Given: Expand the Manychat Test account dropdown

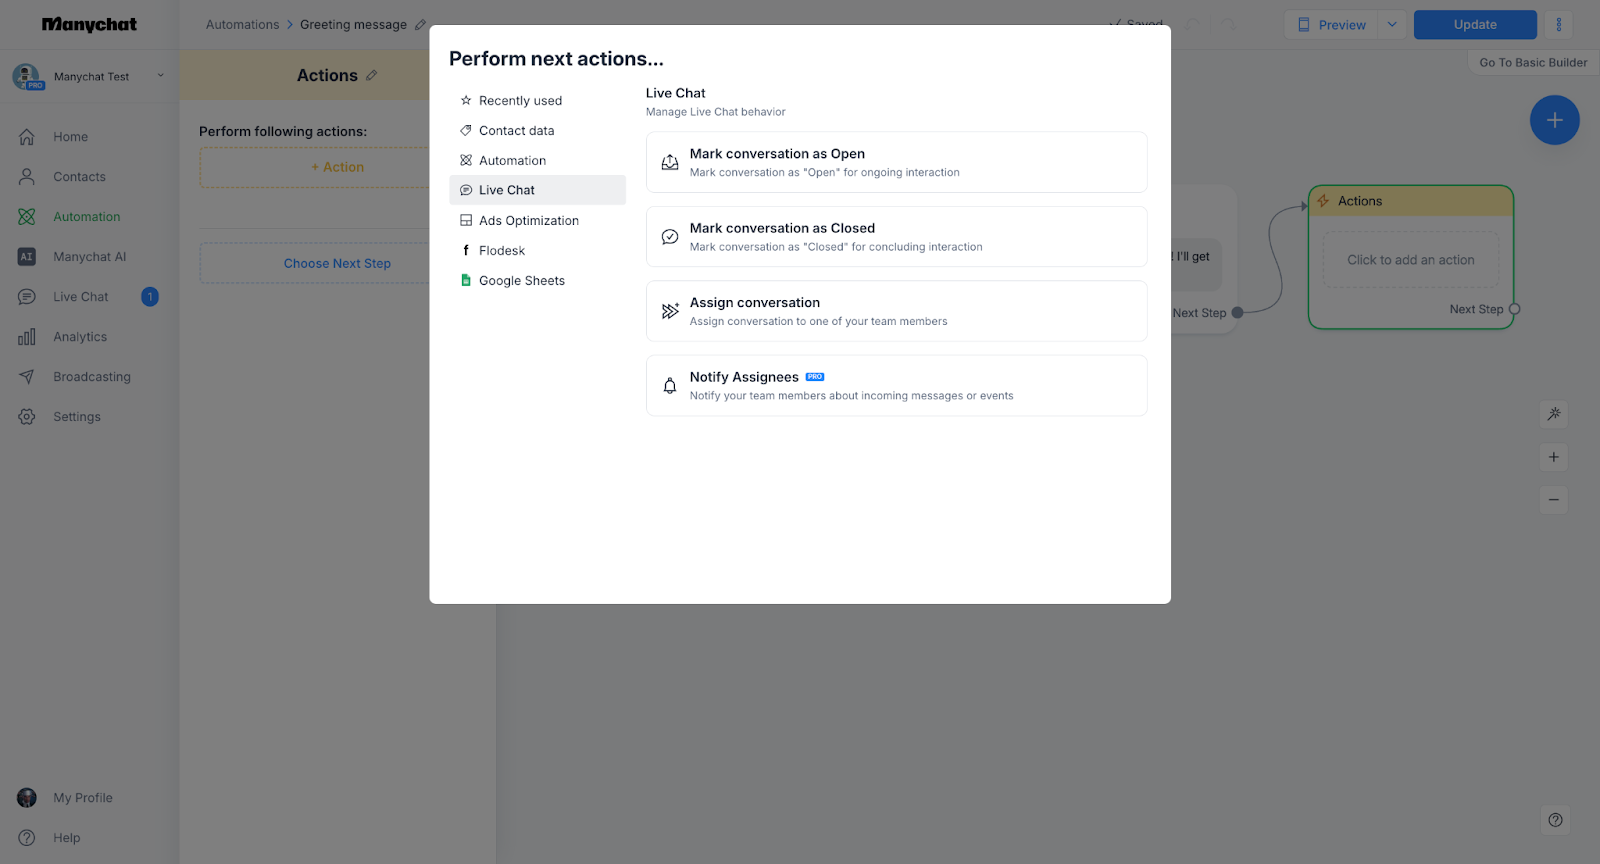Looking at the screenshot, I should 160,76.
